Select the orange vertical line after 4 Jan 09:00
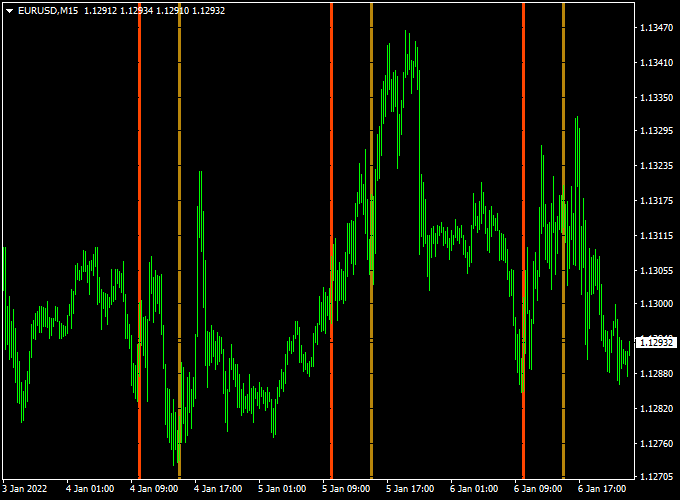 (180, 241)
